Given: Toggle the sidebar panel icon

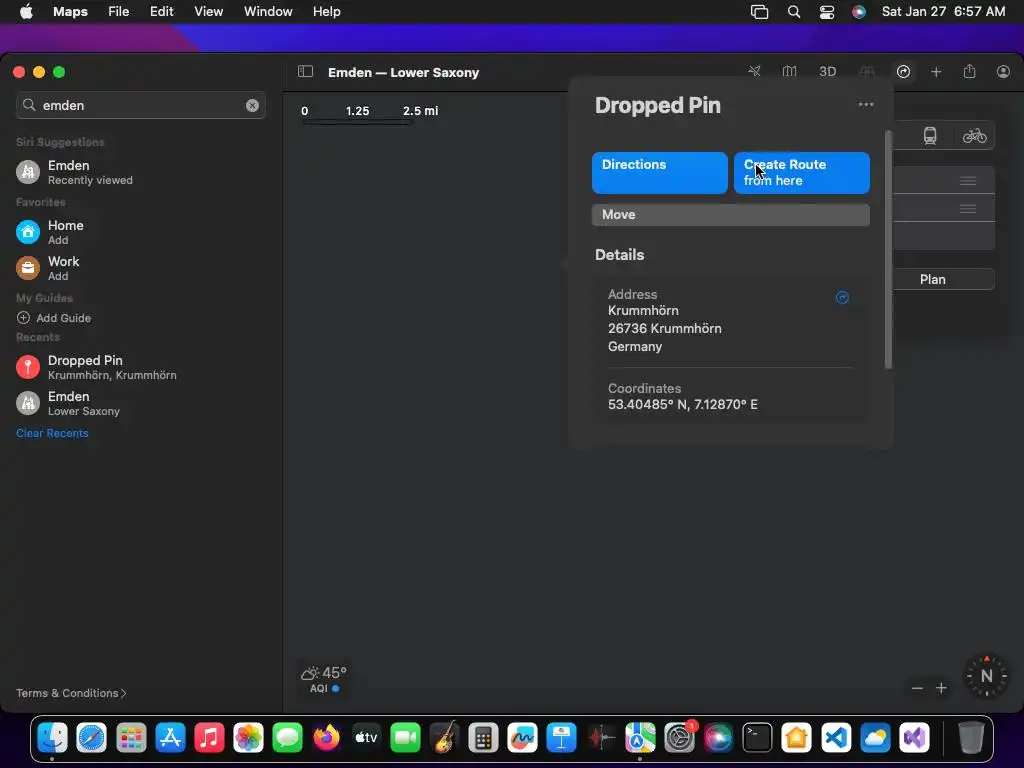Looking at the screenshot, I should point(305,72).
